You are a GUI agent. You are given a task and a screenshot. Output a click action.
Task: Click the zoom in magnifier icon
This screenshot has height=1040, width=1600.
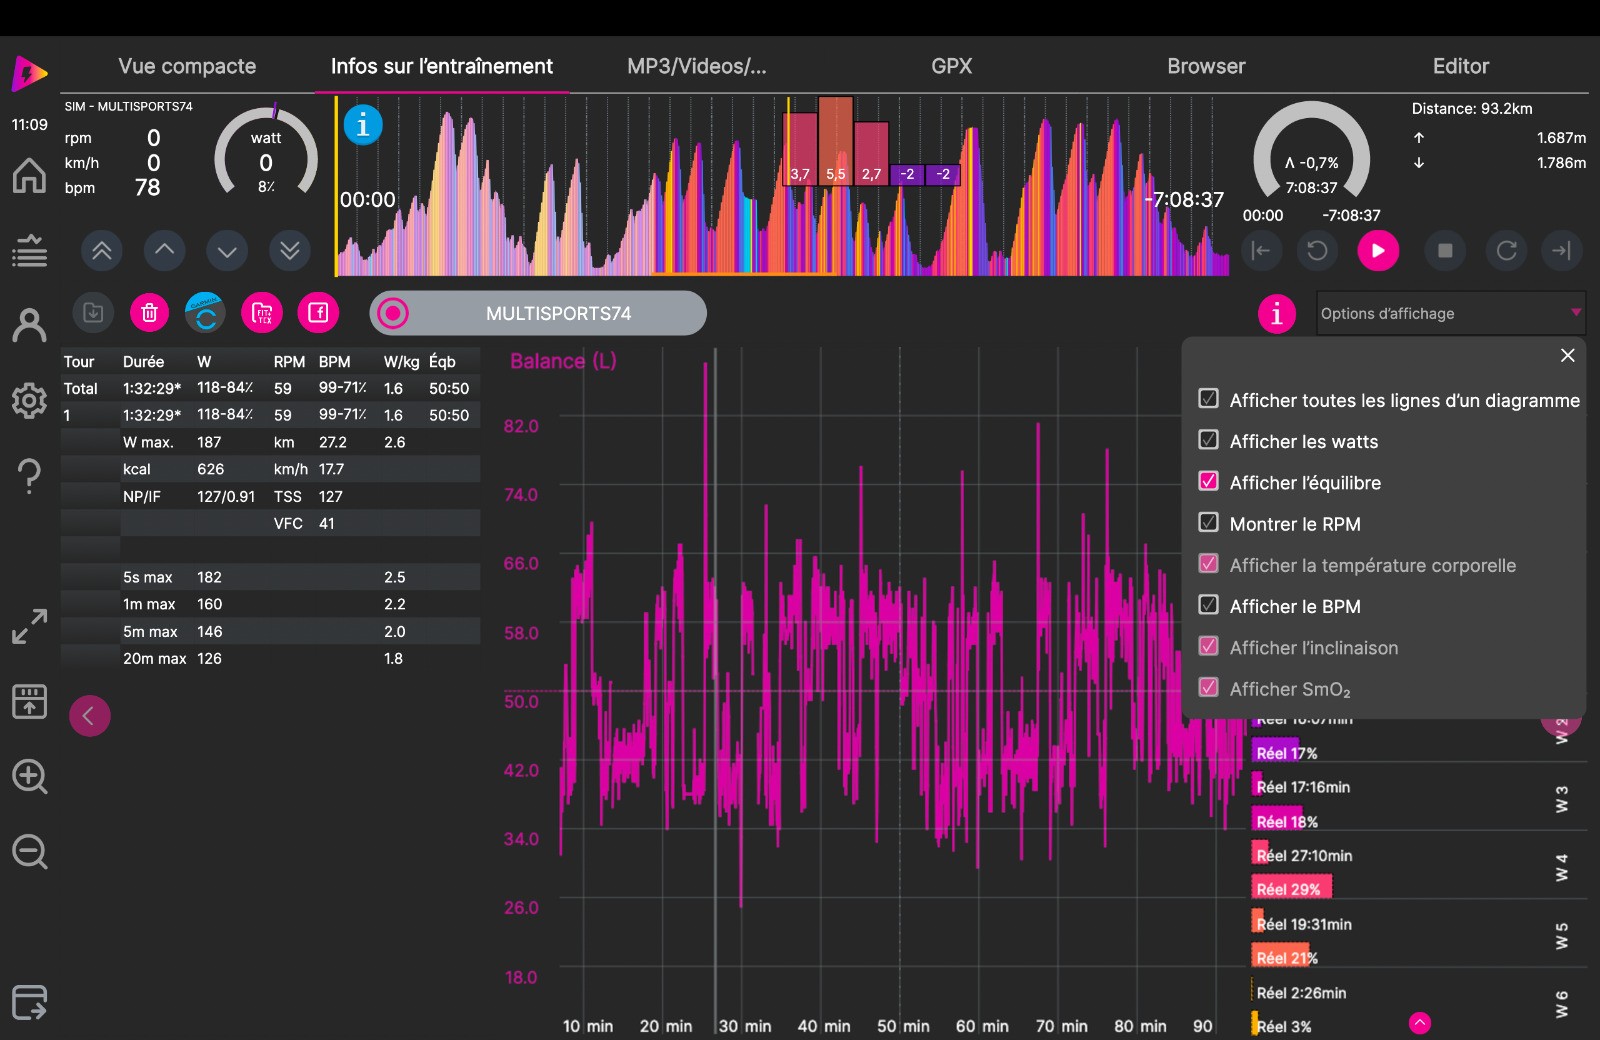point(29,777)
